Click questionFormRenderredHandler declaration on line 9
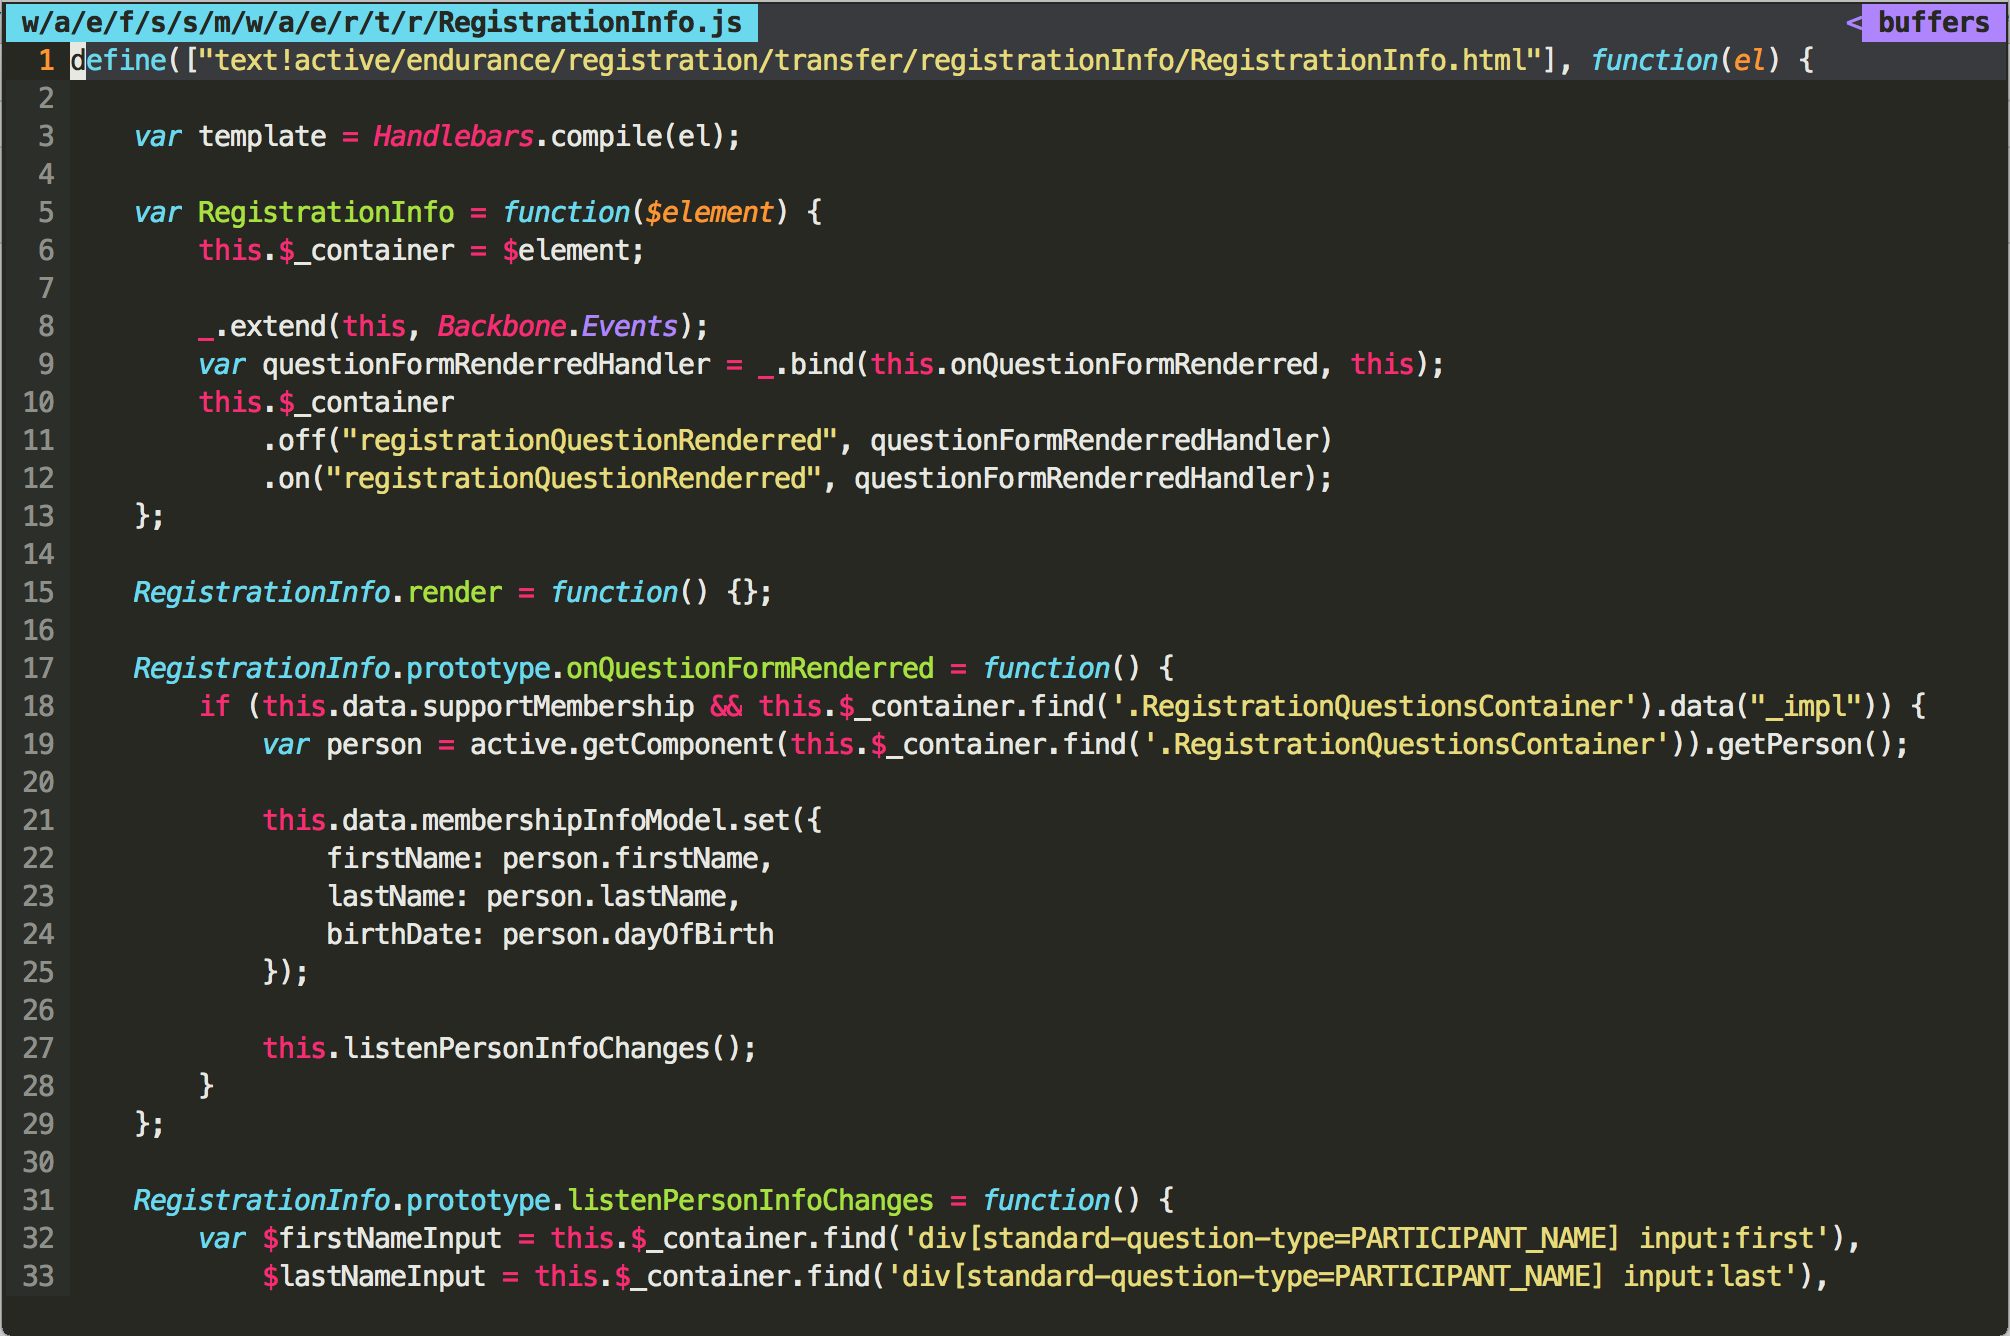 486,364
